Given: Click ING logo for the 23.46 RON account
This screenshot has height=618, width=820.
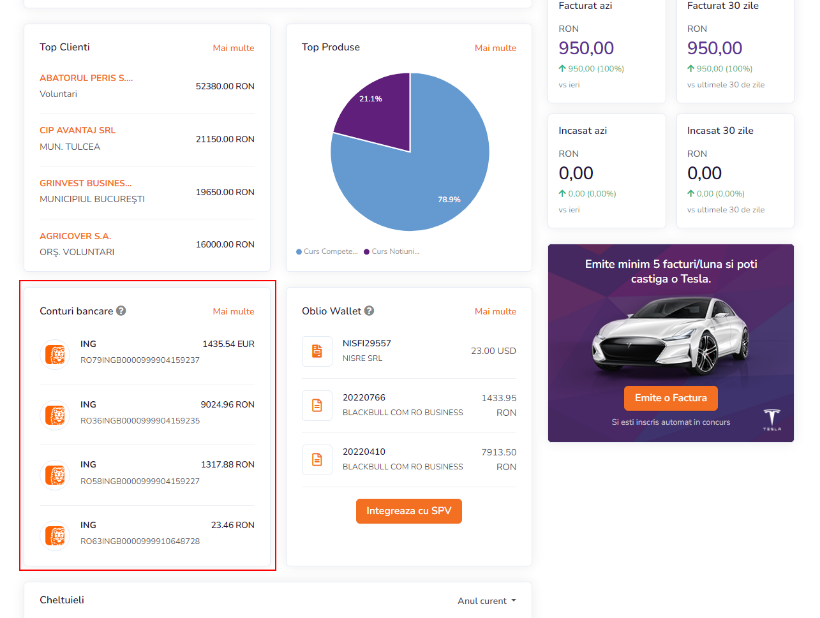Looking at the screenshot, I should pyautogui.click(x=55, y=536).
